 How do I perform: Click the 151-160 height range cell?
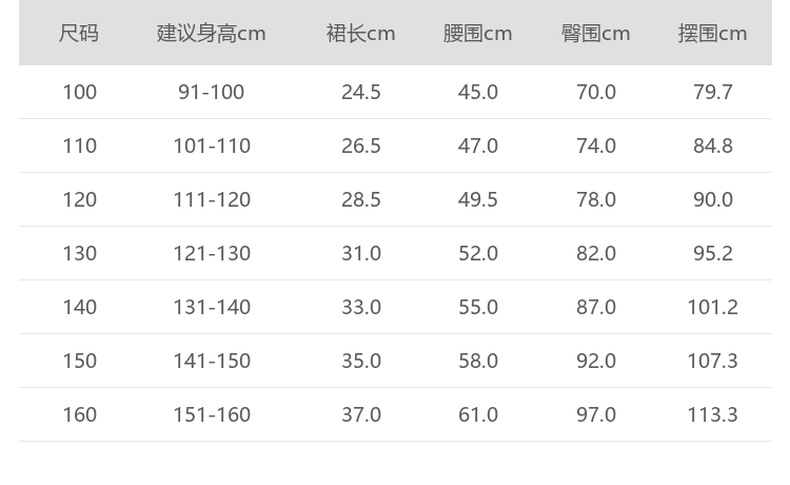tap(211, 414)
